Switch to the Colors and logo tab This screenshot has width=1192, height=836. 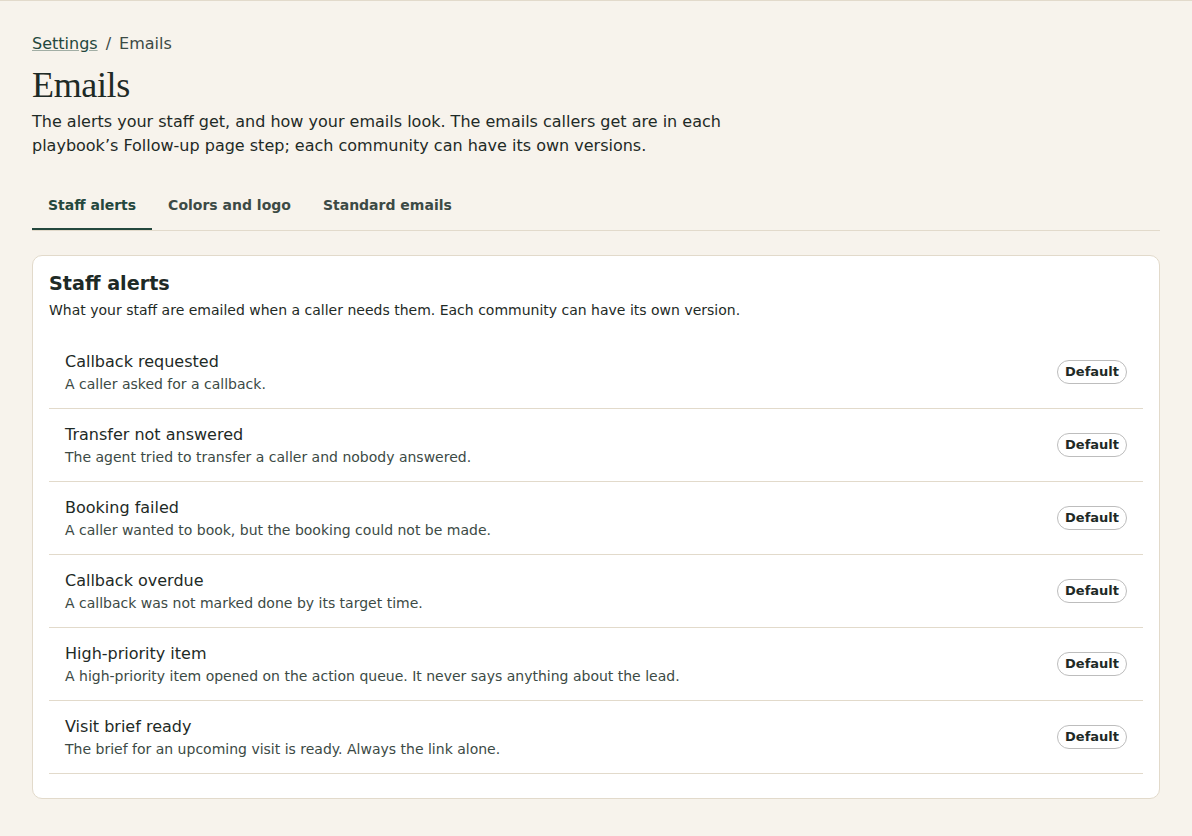click(230, 205)
